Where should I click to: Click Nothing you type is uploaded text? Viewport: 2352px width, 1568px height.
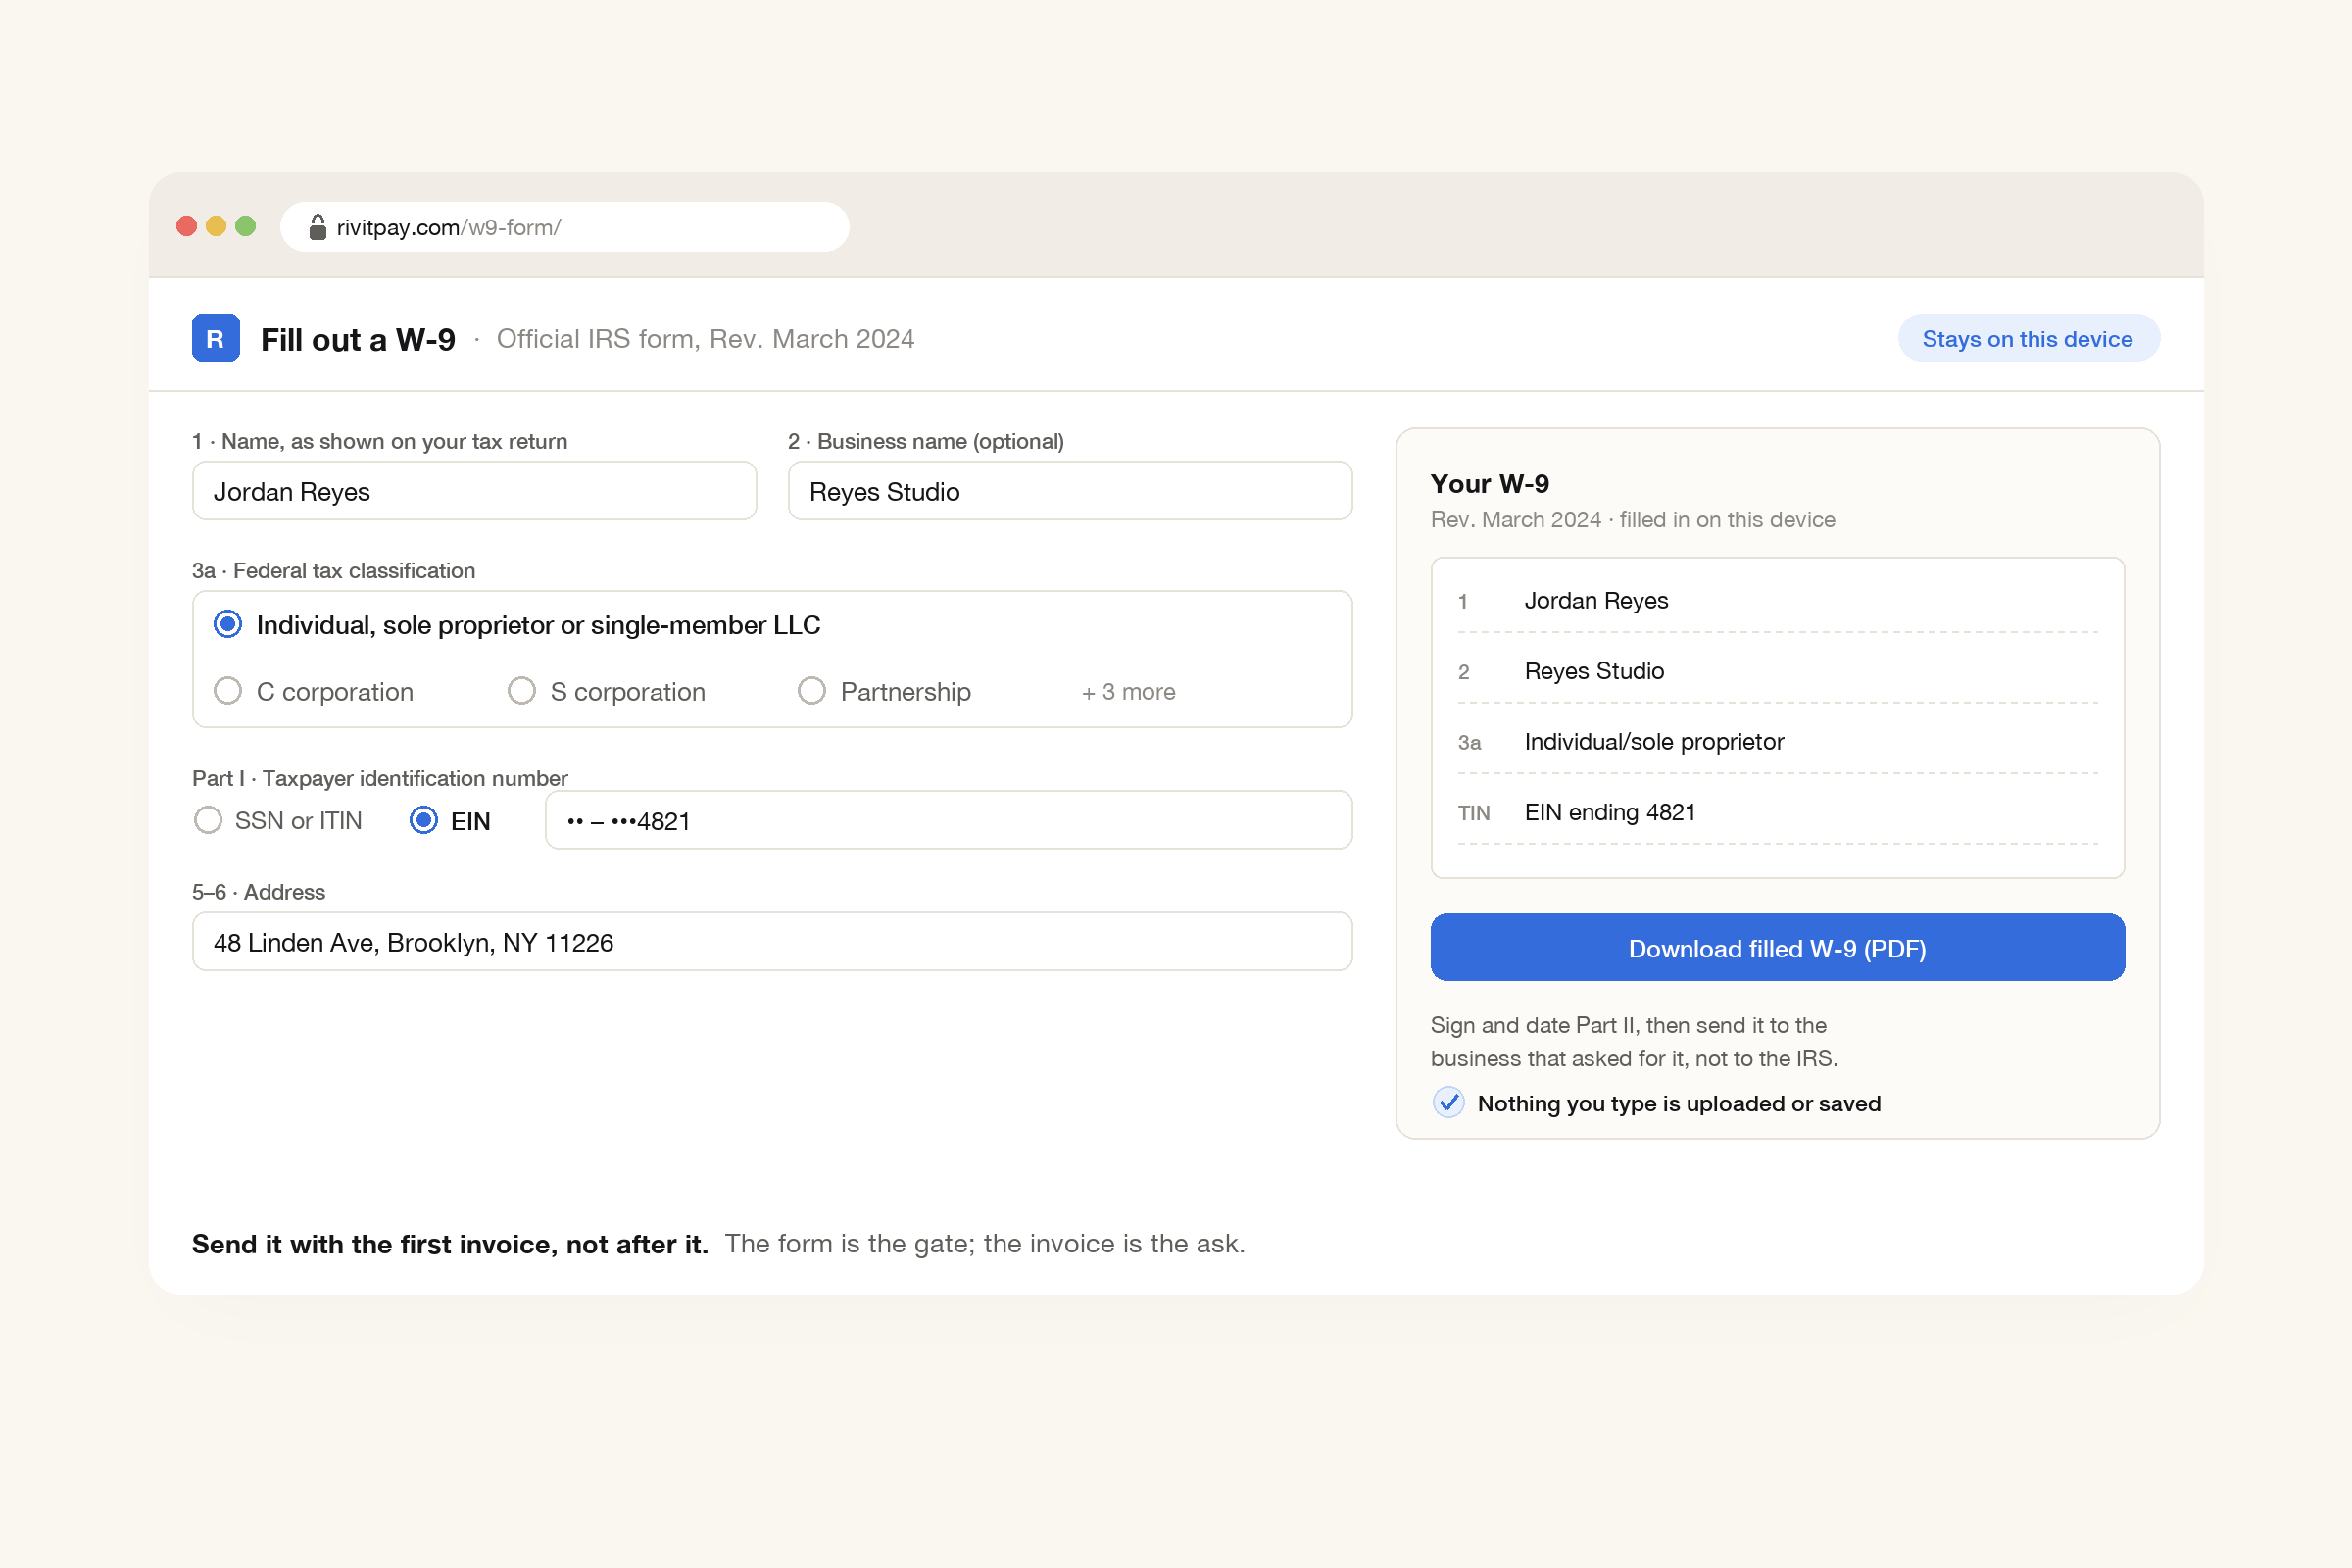click(x=1679, y=1103)
